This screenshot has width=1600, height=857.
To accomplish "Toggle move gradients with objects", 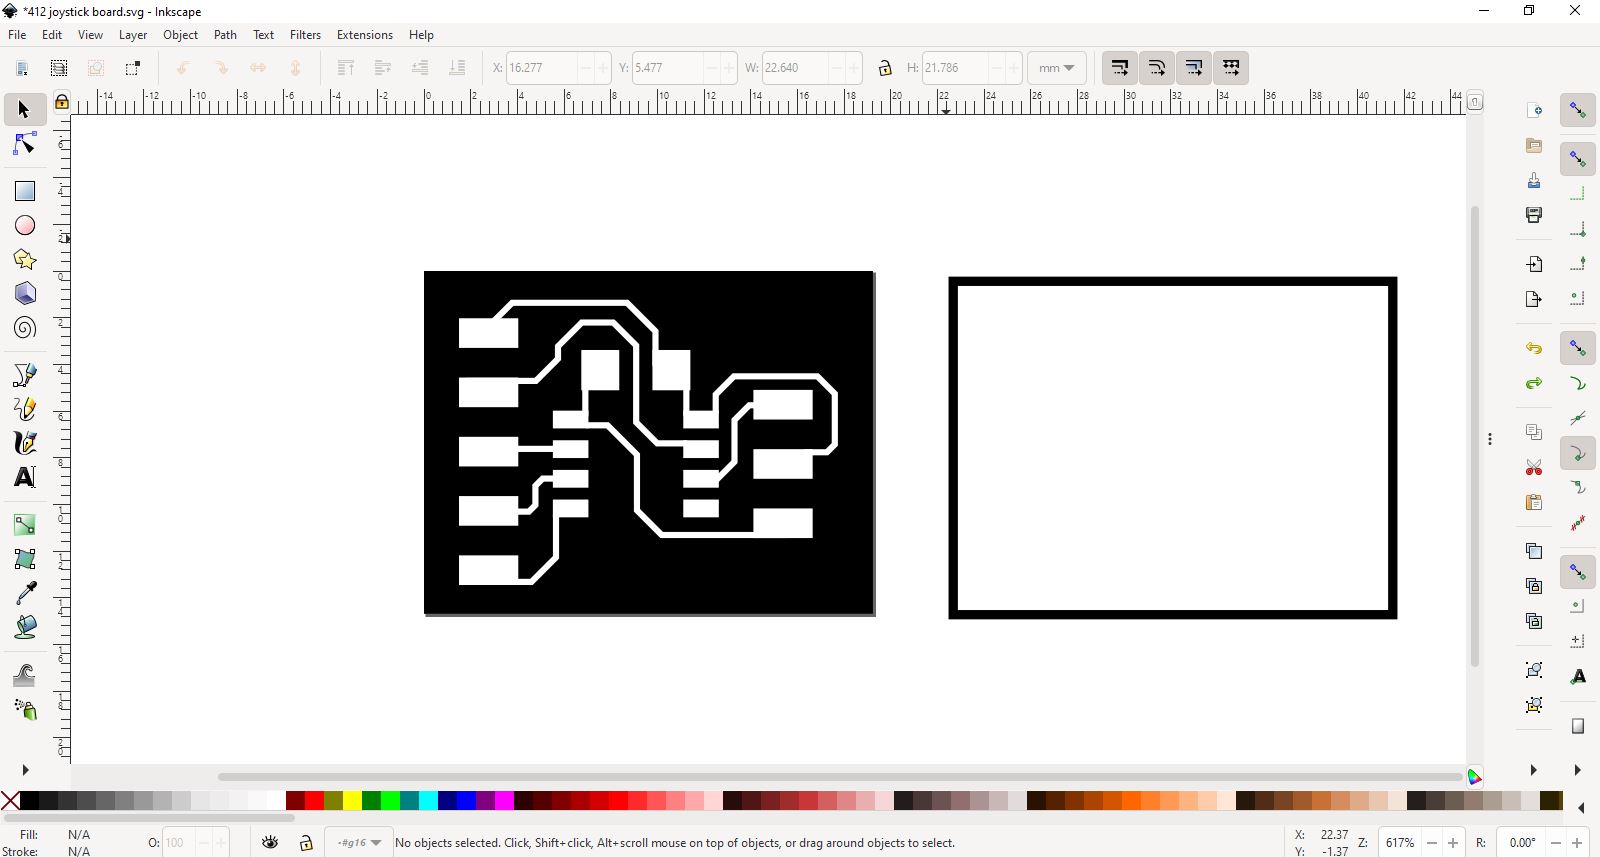I will (x=1194, y=68).
